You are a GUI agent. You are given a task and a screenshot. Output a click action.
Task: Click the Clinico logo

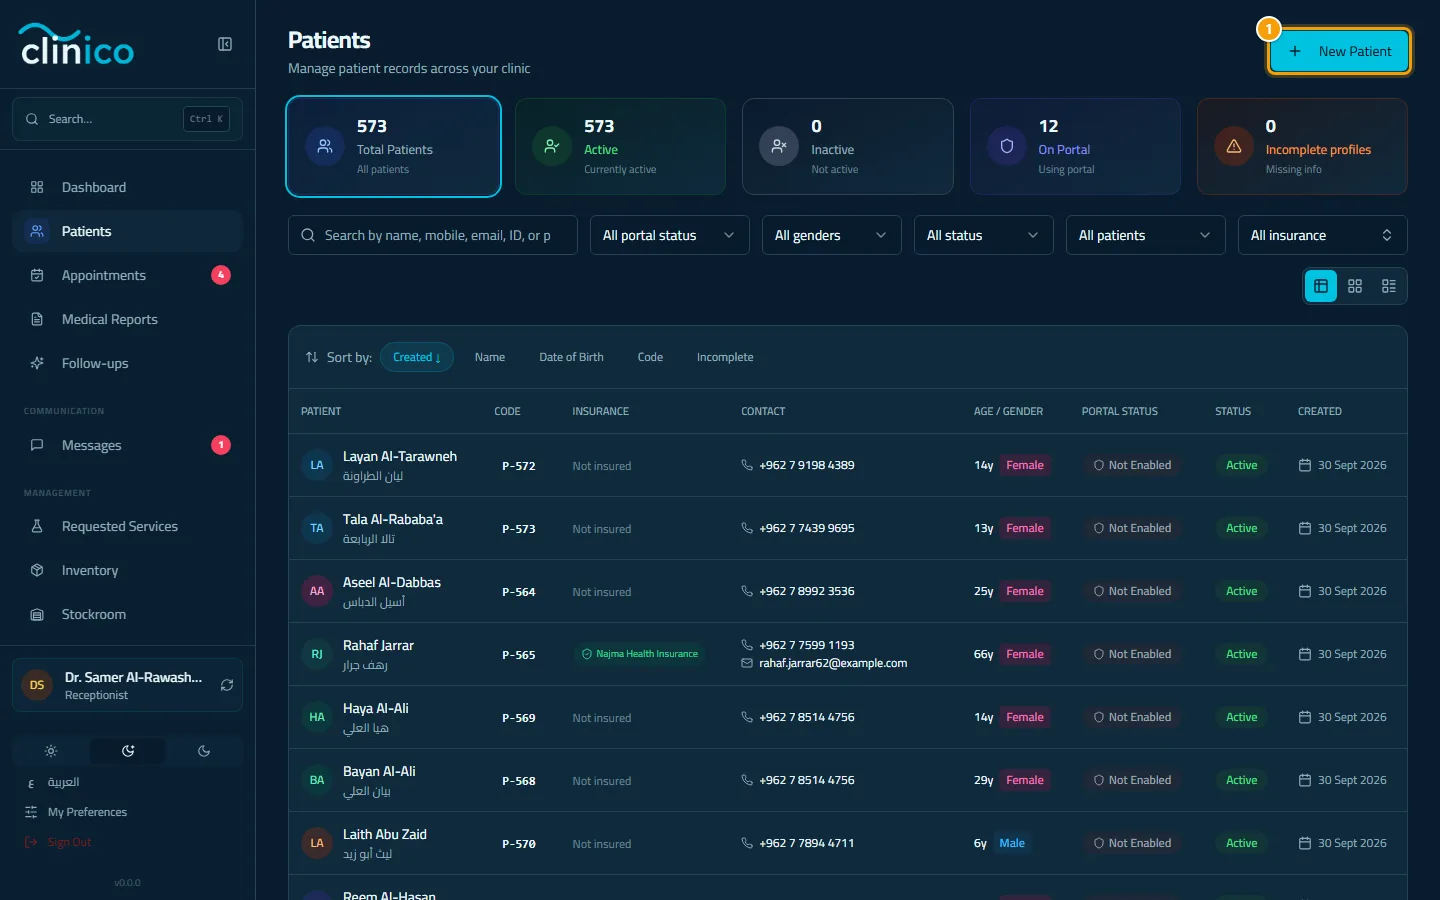[x=77, y=44]
